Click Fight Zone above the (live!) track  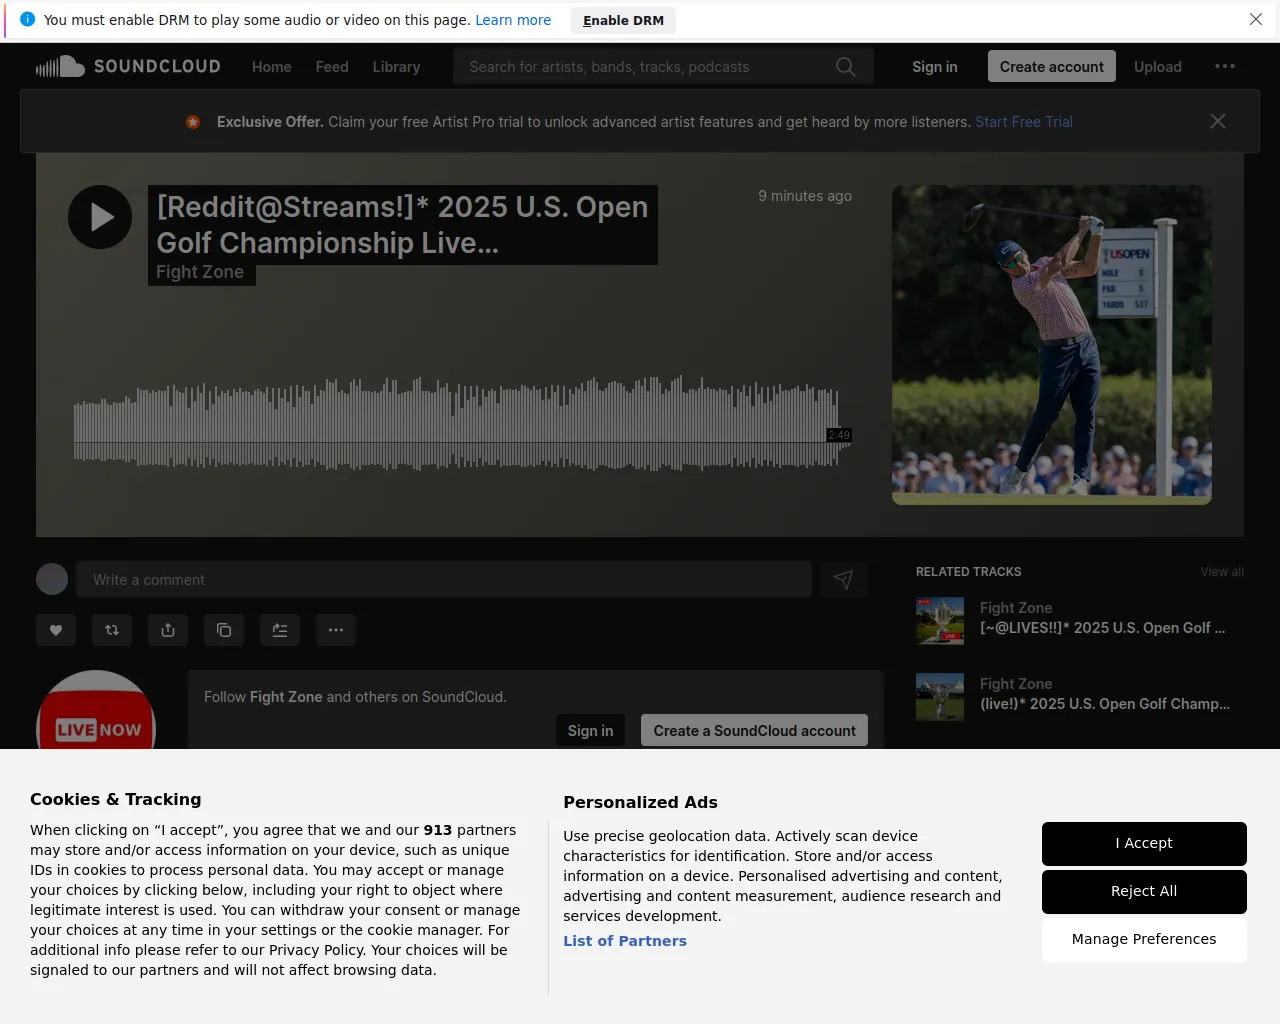pyautogui.click(x=1016, y=684)
